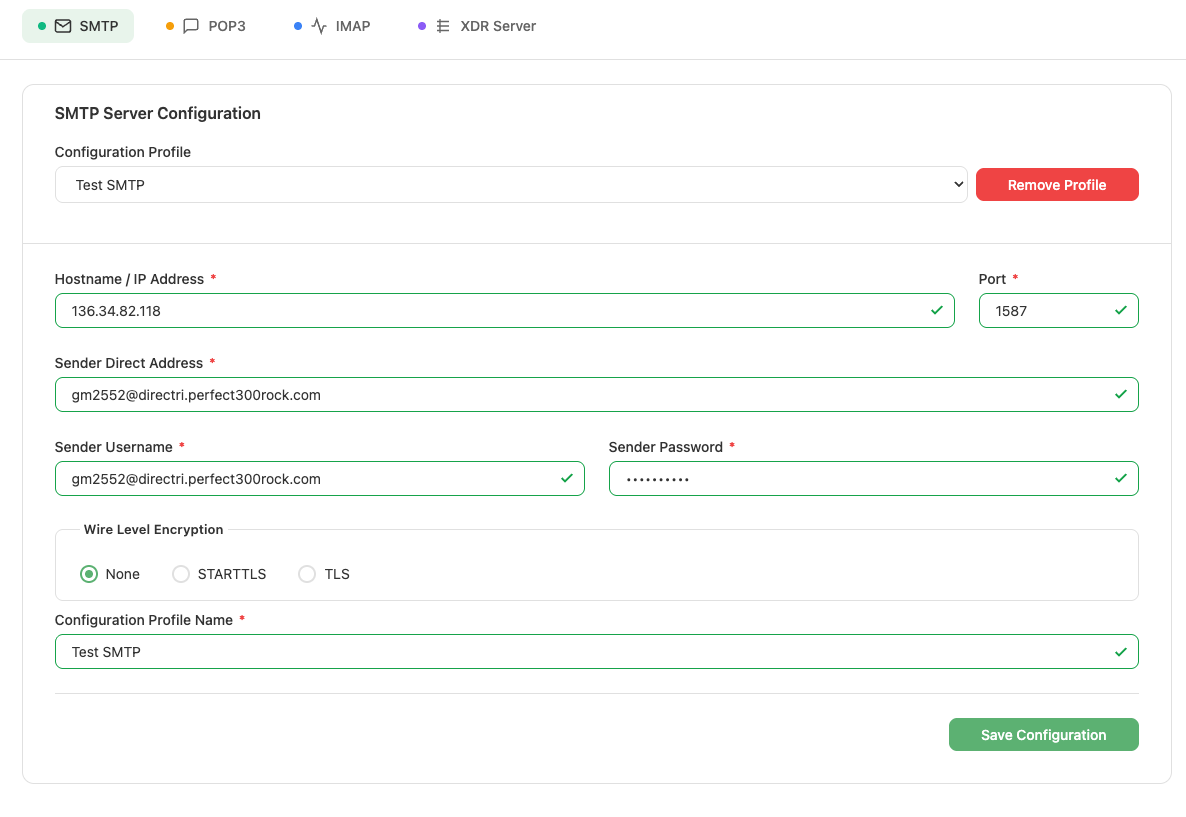Click the activity pulse icon on IMAP tab
This screenshot has width=1186, height=817.
pyautogui.click(x=319, y=26)
